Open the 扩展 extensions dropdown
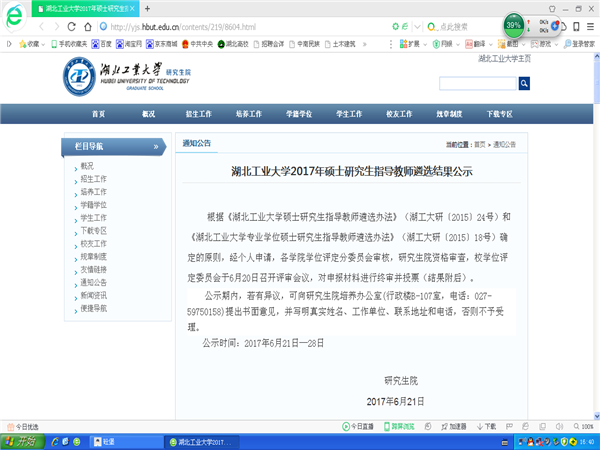This screenshot has height=450, width=600. (413, 44)
